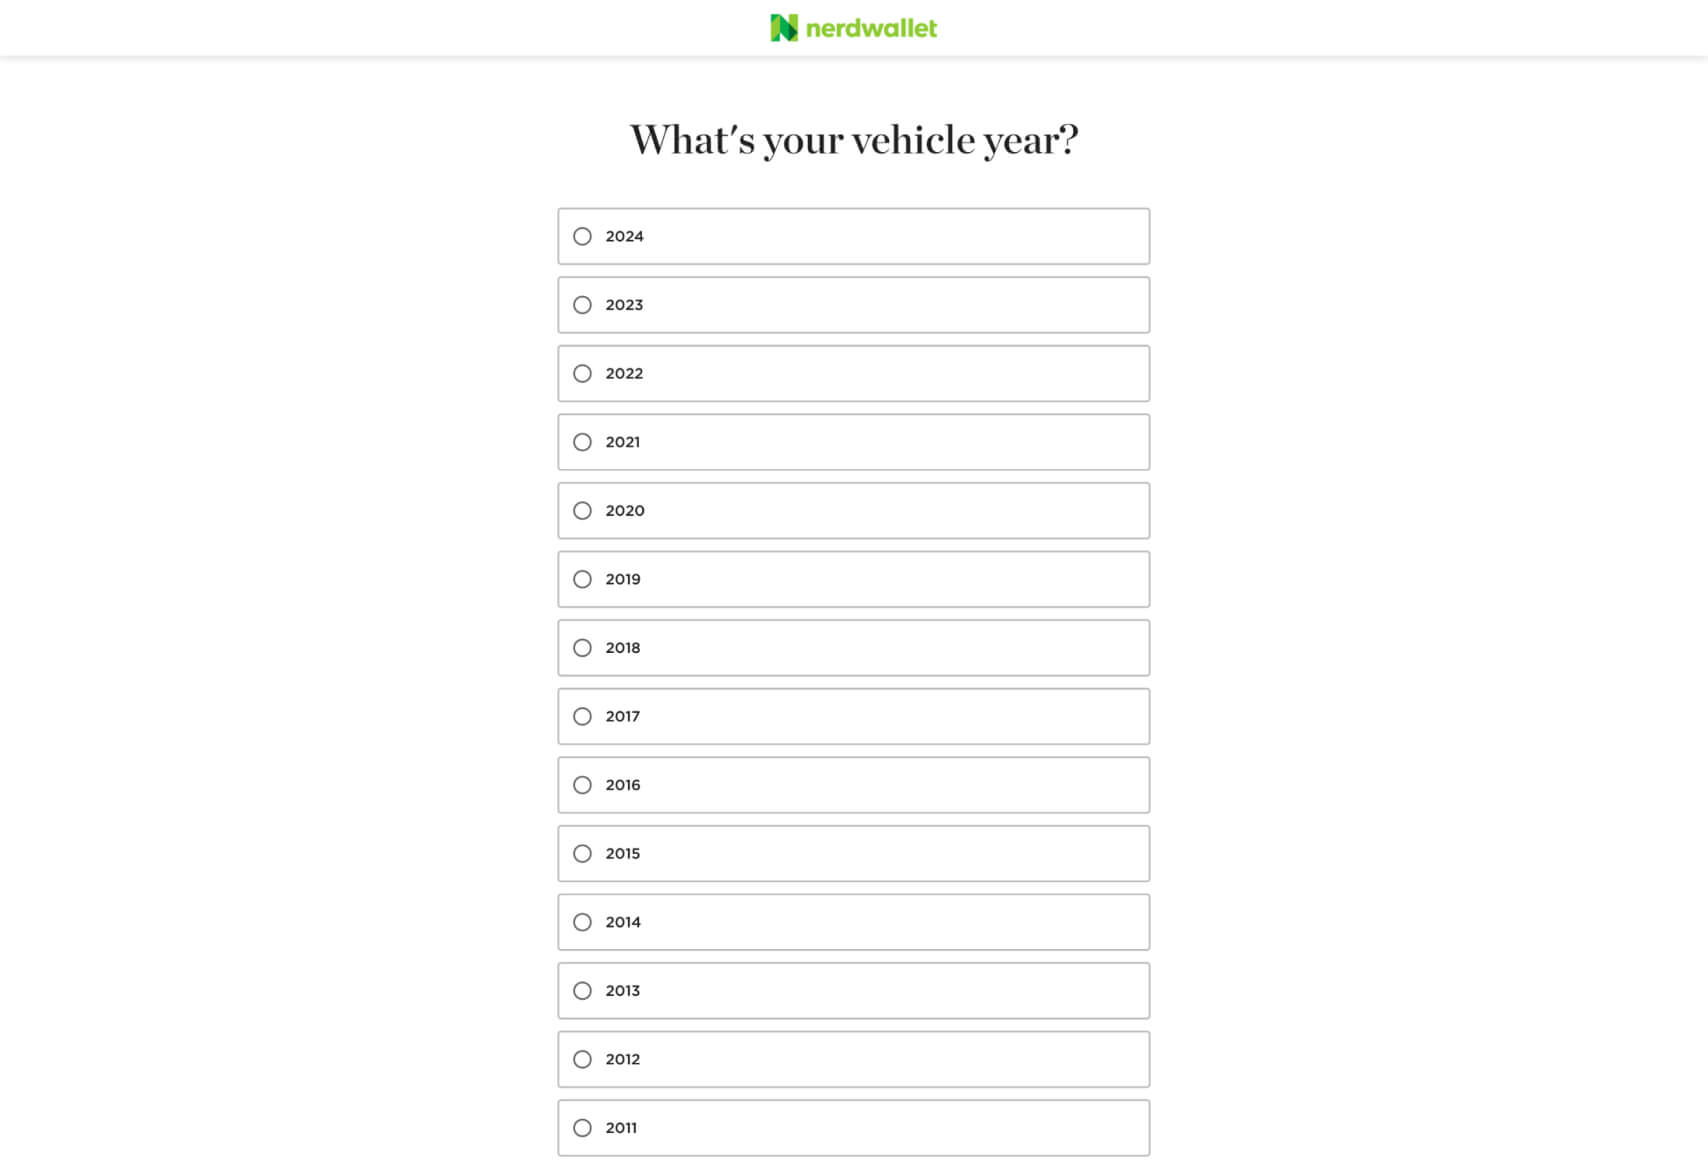
Task: Click the 2016 option row
Action: [x=854, y=785]
